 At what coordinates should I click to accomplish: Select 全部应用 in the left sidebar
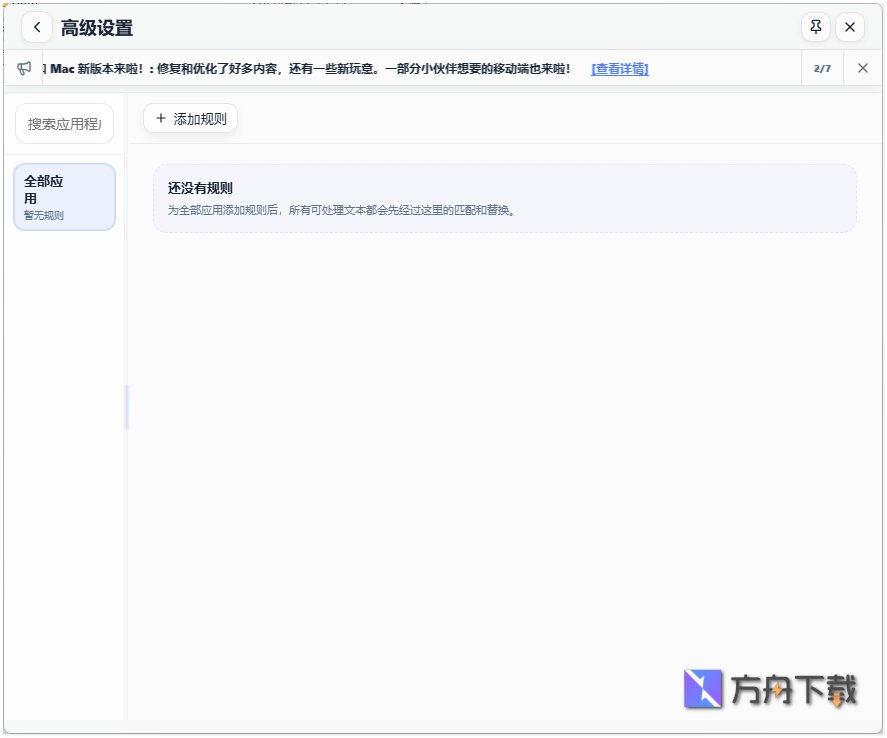click(64, 196)
